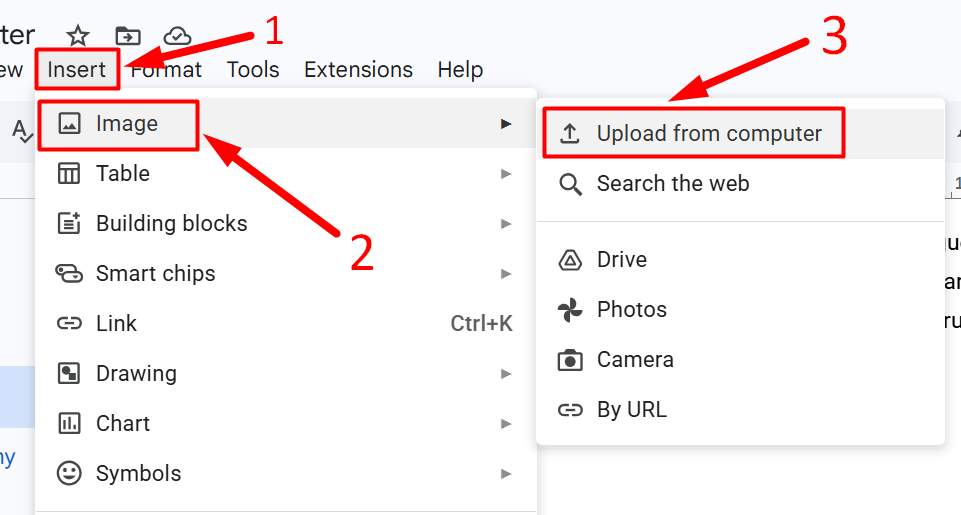Select Search the web option

tap(672, 184)
